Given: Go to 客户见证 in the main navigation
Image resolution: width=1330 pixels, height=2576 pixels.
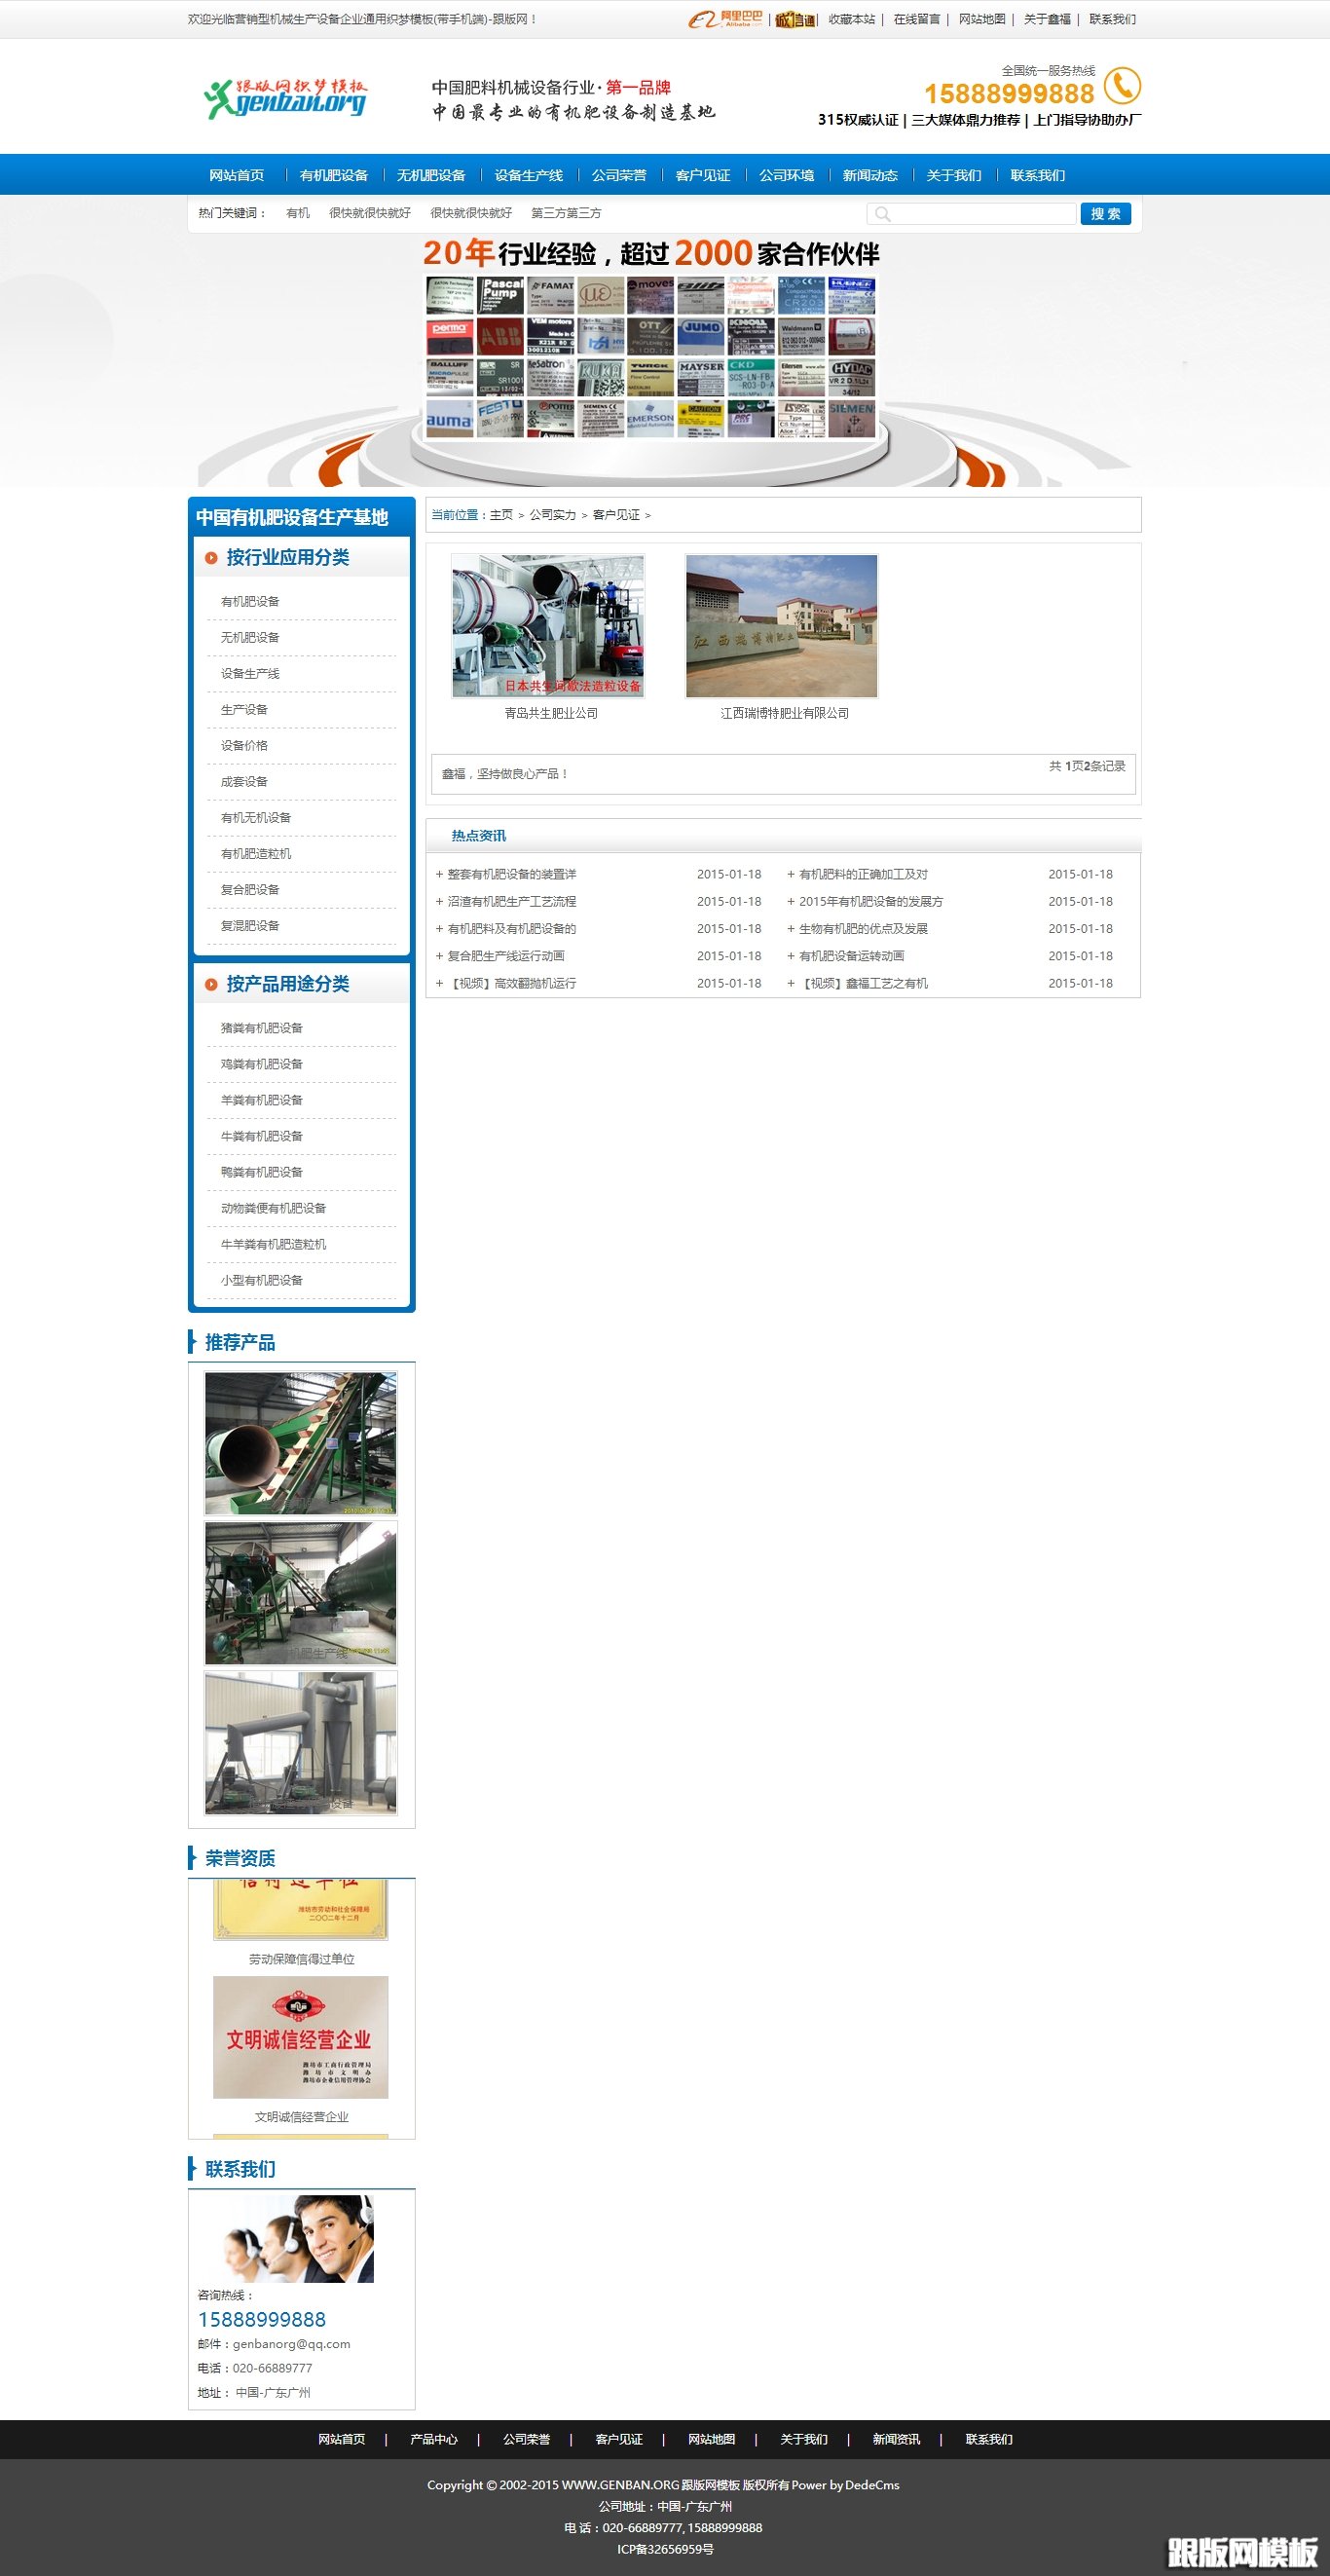Looking at the screenshot, I should pyautogui.click(x=702, y=175).
